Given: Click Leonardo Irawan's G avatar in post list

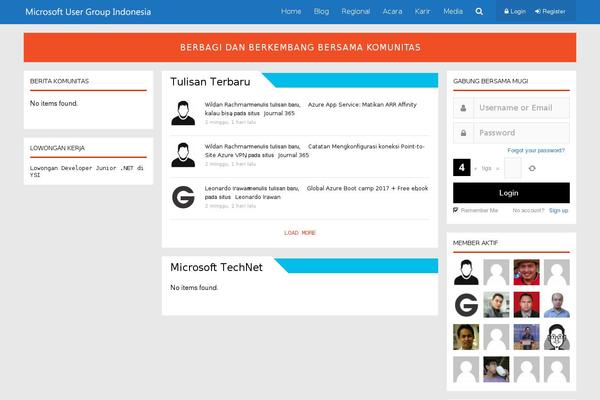Looking at the screenshot, I should 183,197.
